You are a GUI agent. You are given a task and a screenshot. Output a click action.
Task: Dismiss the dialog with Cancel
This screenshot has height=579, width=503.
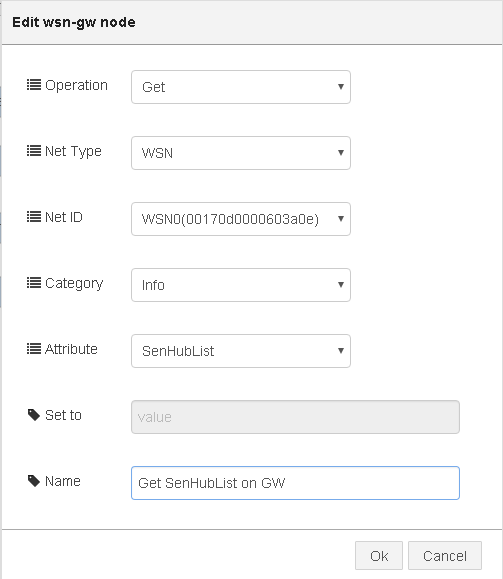[x=445, y=556]
